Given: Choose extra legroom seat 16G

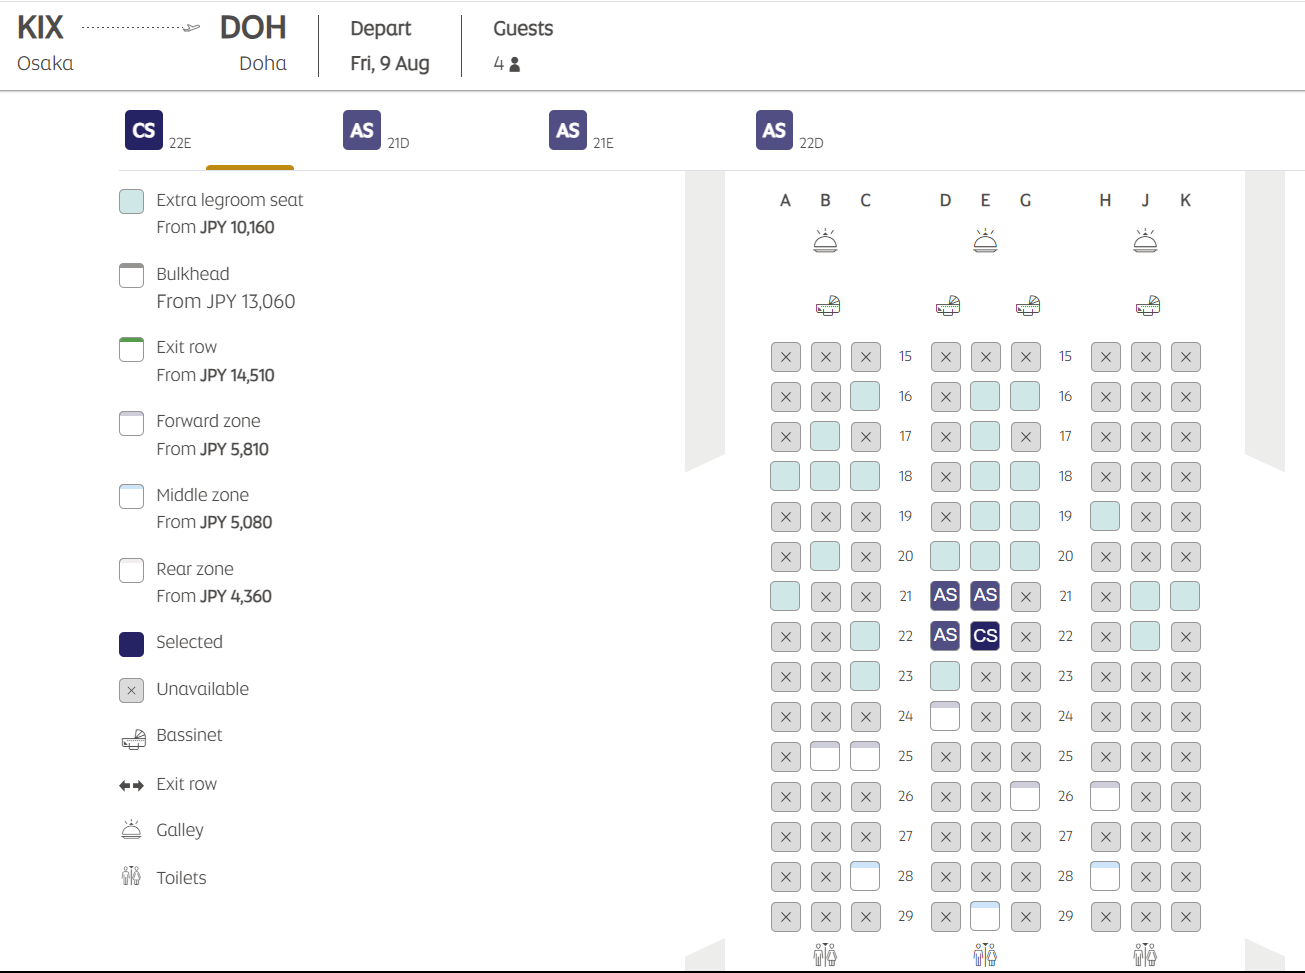Looking at the screenshot, I should (1025, 396).
